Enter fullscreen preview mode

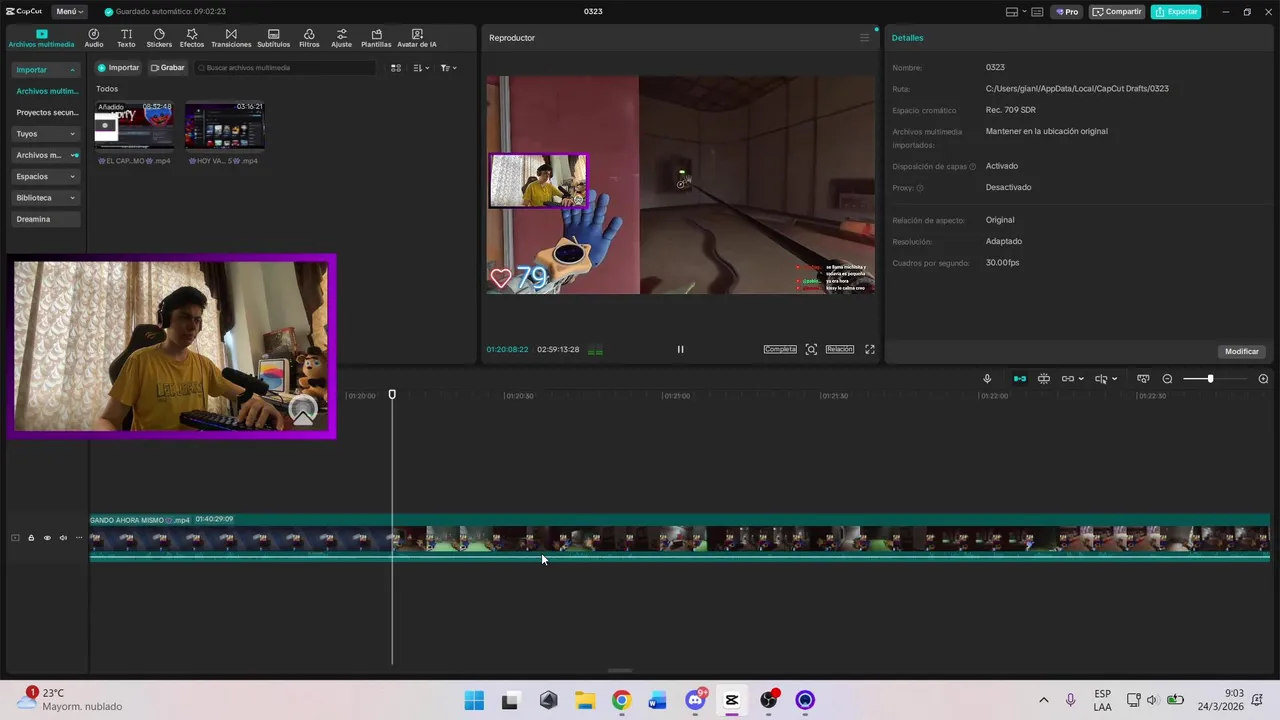tap(870, 349)
